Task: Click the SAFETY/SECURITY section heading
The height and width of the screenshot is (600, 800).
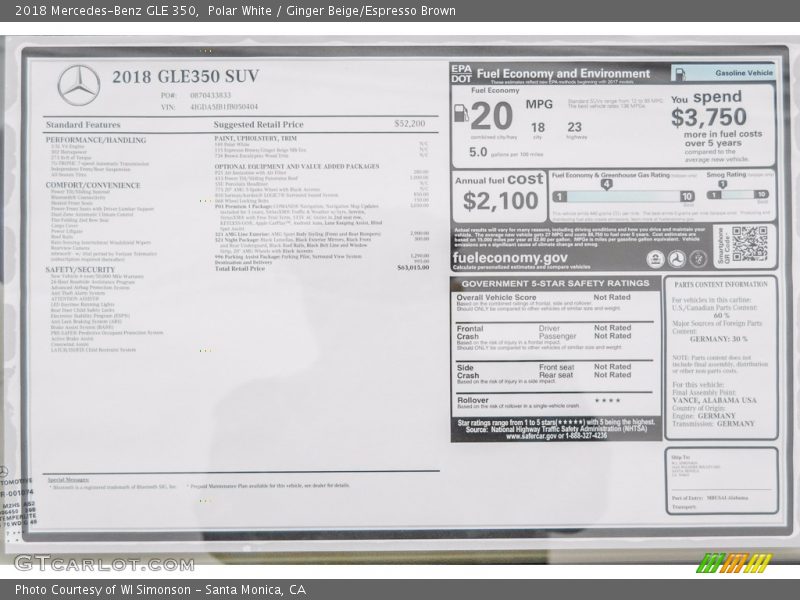Action: point(80,269)
